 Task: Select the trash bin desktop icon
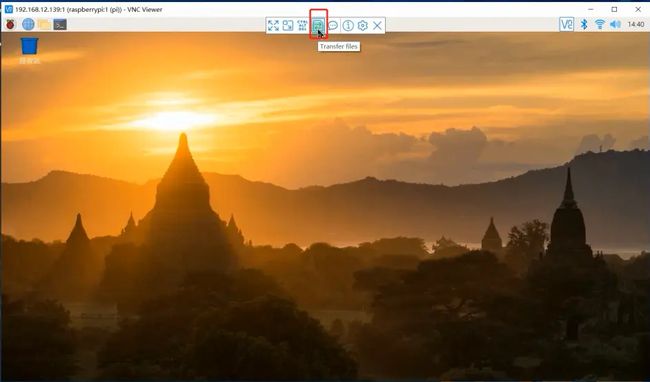pyautogui.click(x=29, y=46)
